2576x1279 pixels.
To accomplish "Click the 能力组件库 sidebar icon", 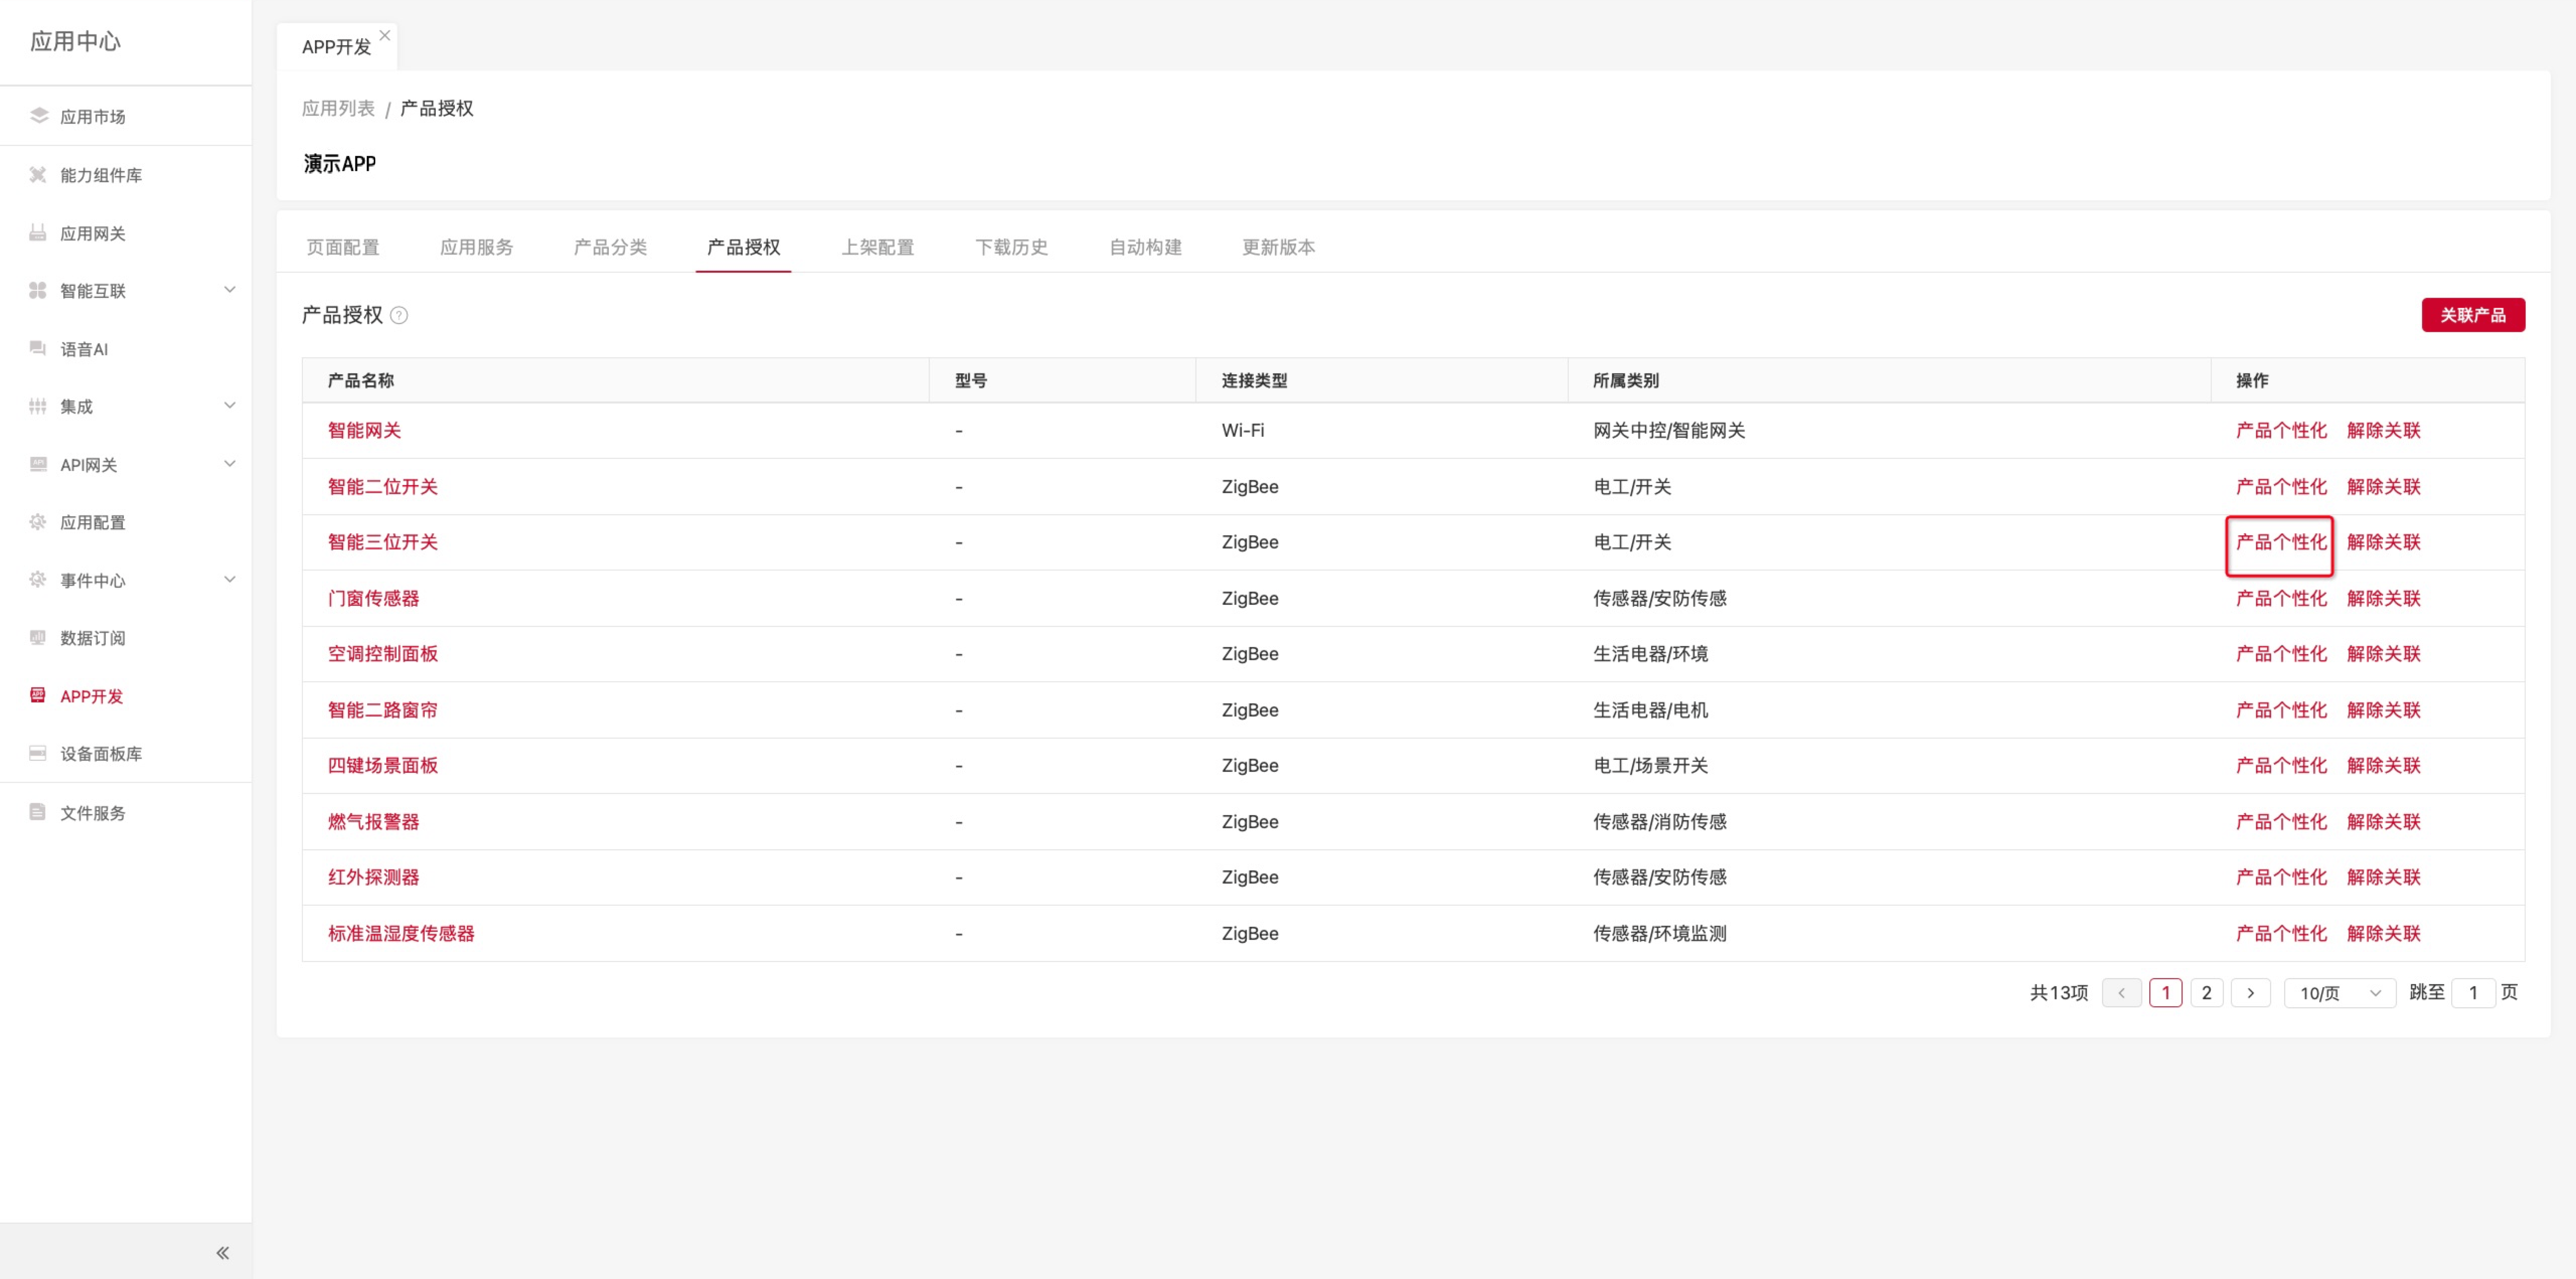I will [x=38, y=175].
